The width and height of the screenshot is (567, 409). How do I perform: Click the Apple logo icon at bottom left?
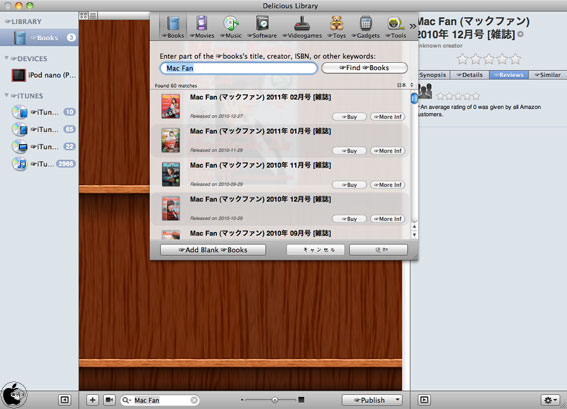coord(13,395)
